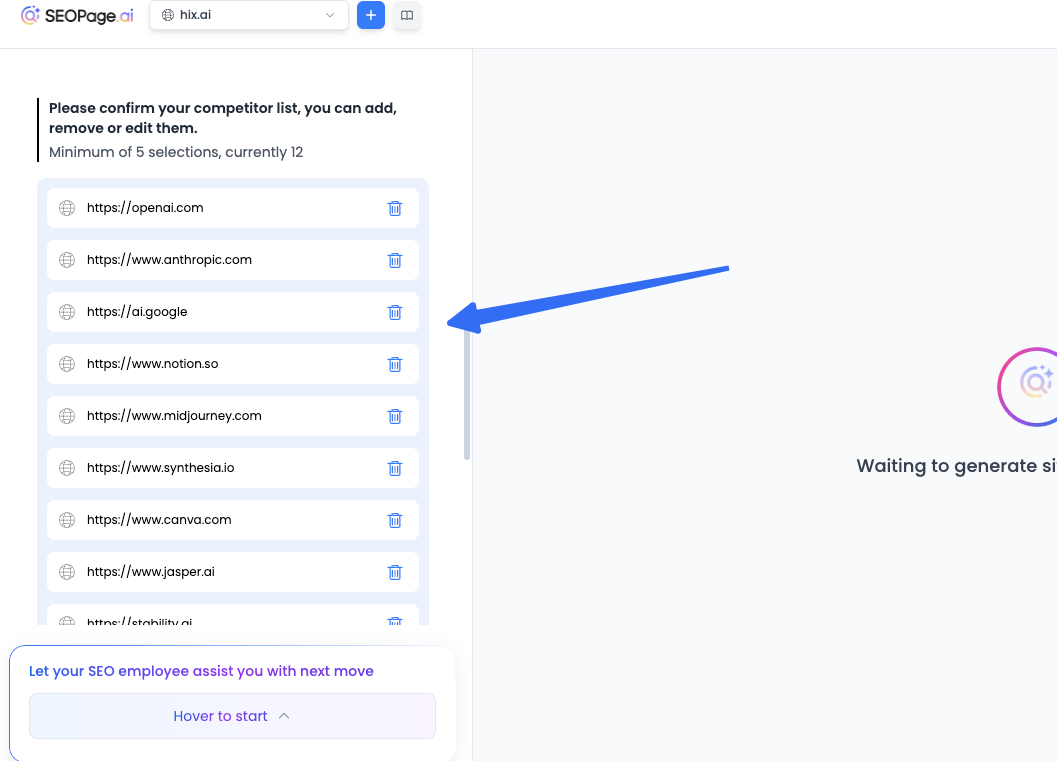Click the competitor list scrollbar
Image resolution: width=1057 pixels, height=761 pixels.
point(467,395)
